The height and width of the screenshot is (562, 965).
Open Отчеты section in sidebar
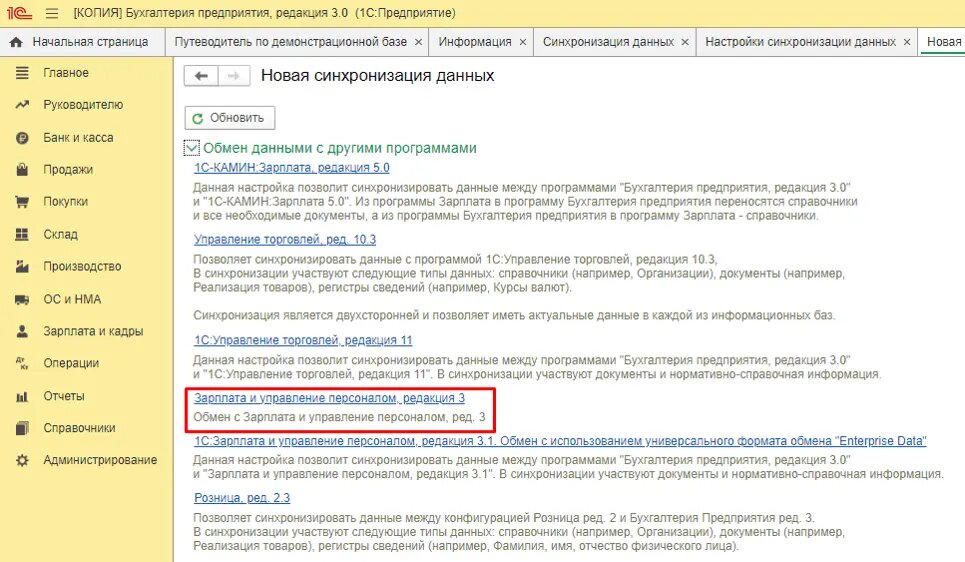[63, 396]
